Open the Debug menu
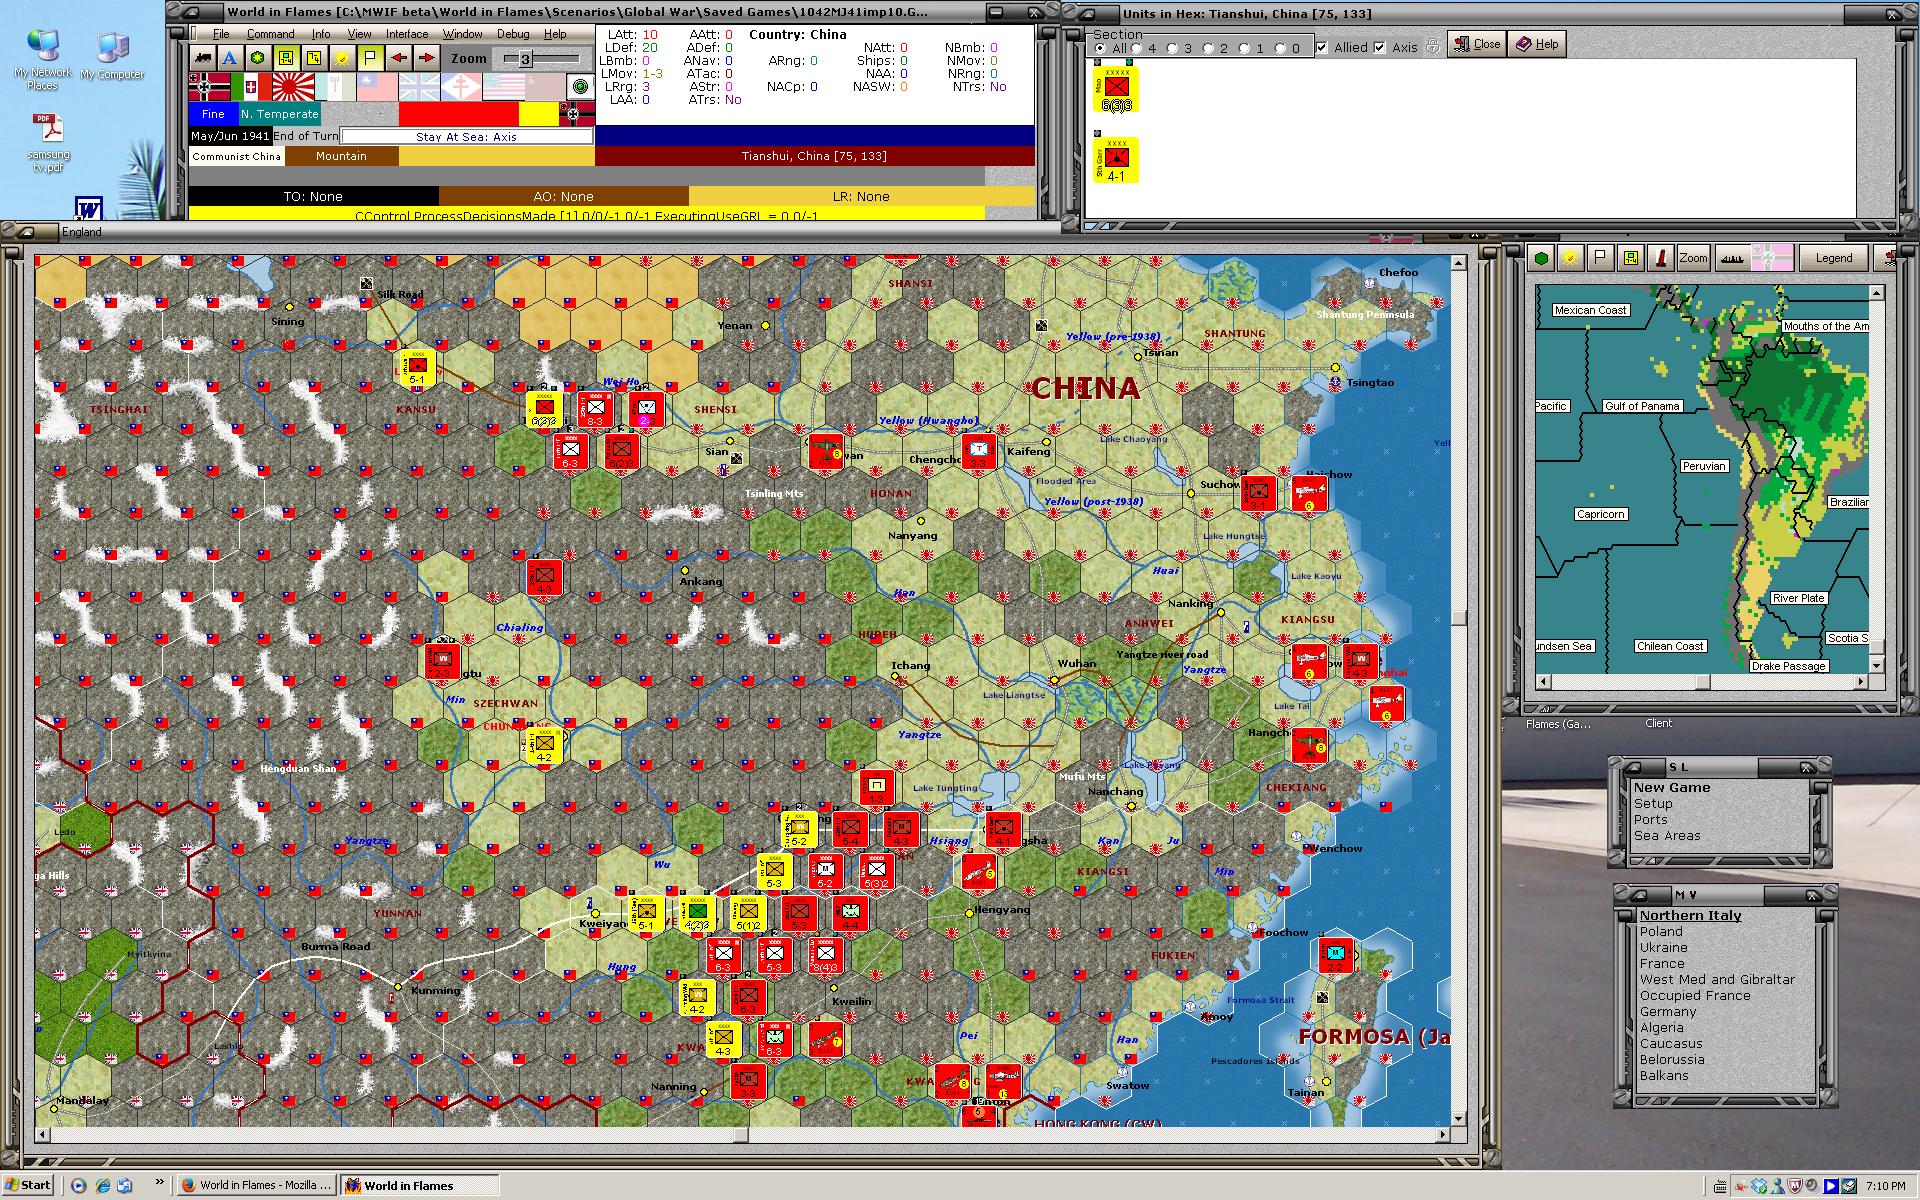This screenshot has width=1920, height=1200. (513, 34)
